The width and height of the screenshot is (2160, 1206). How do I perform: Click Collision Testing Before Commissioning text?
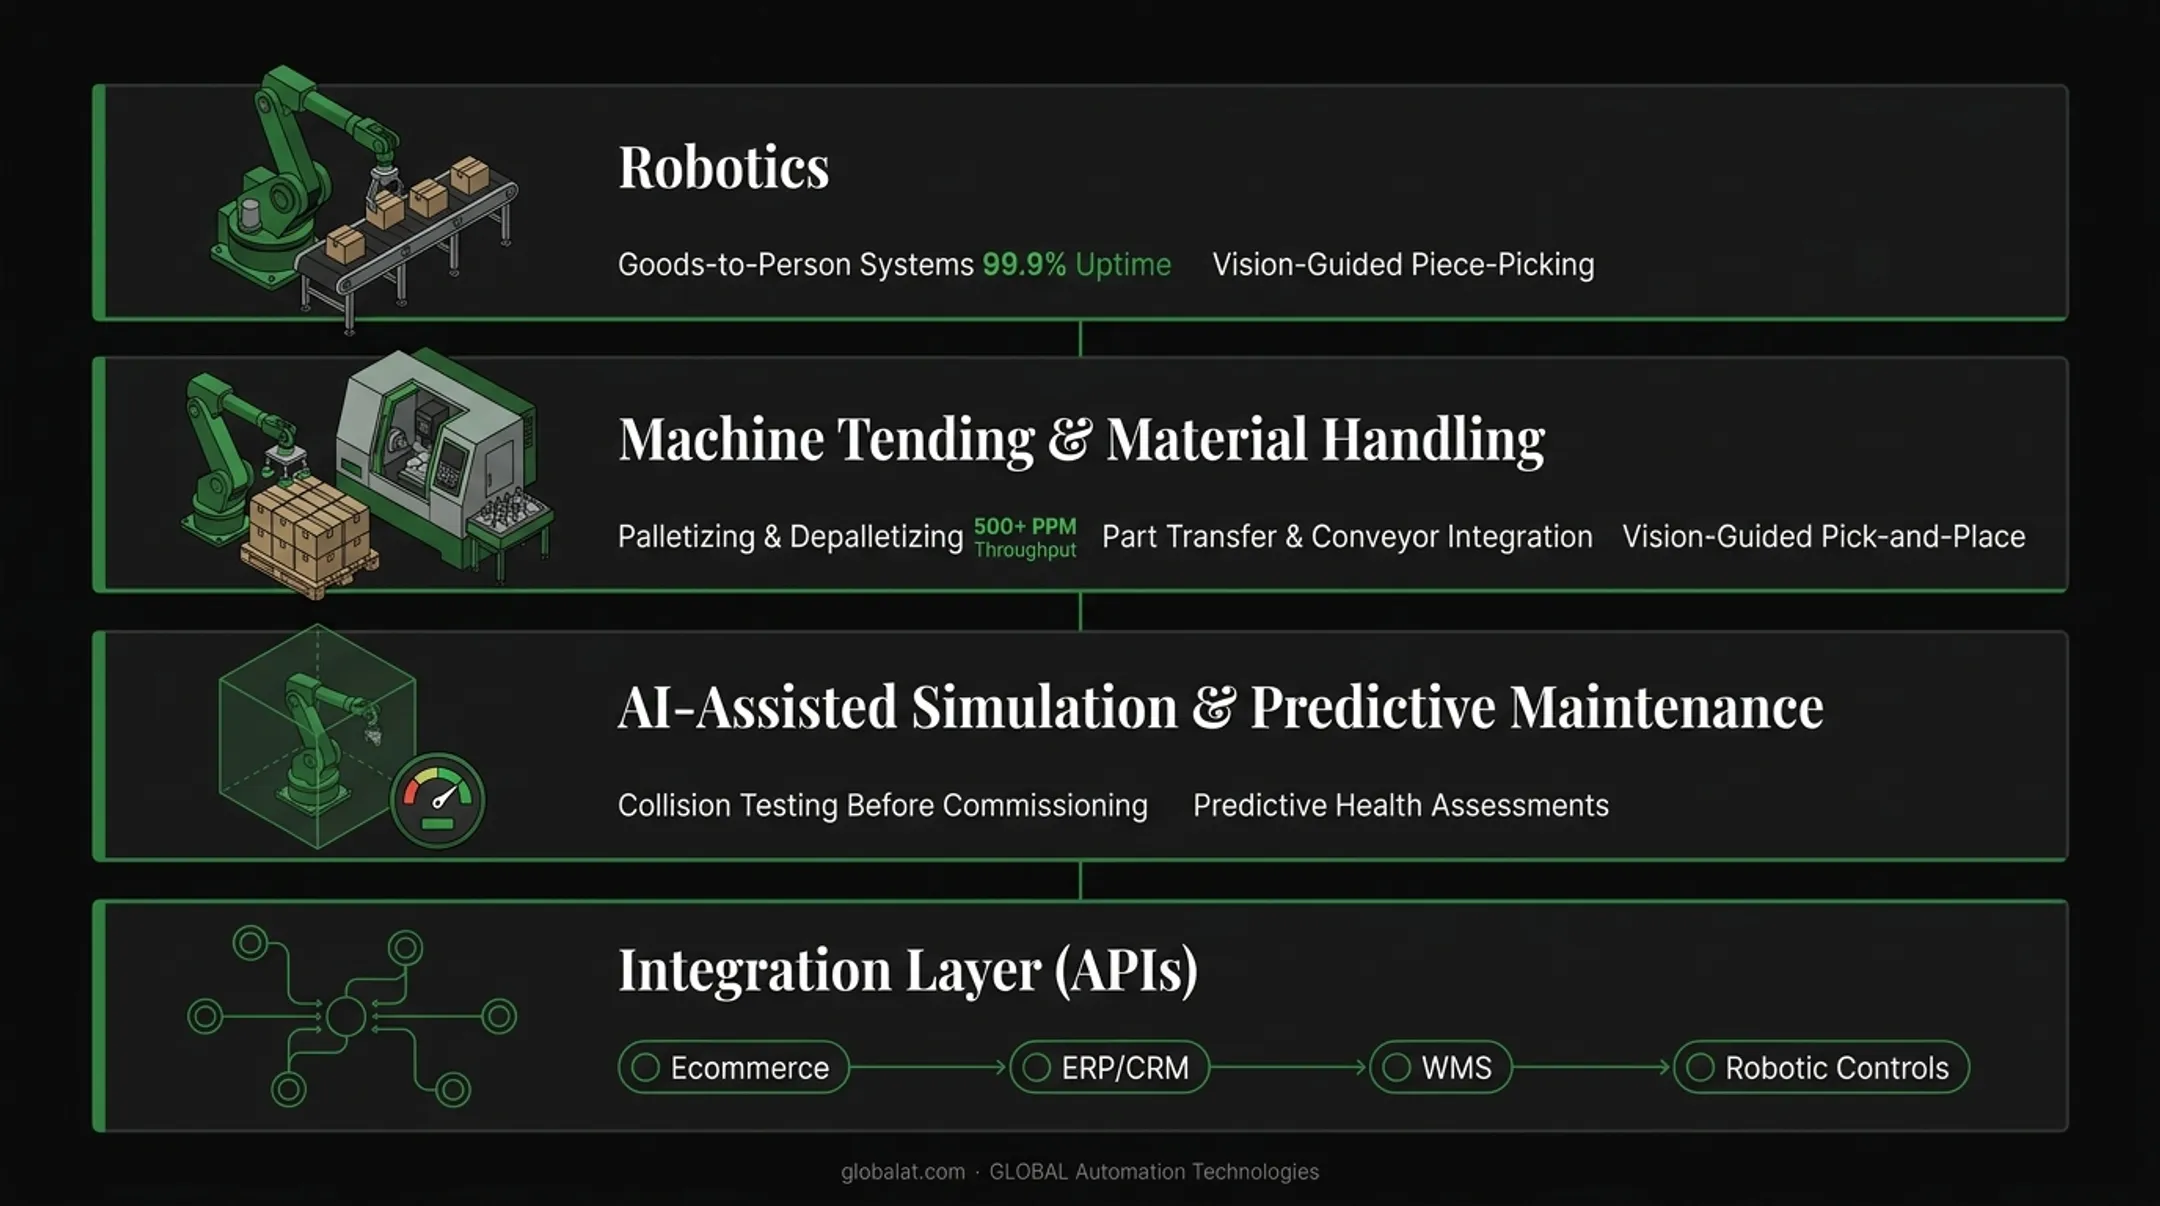(x=883, y=806)
